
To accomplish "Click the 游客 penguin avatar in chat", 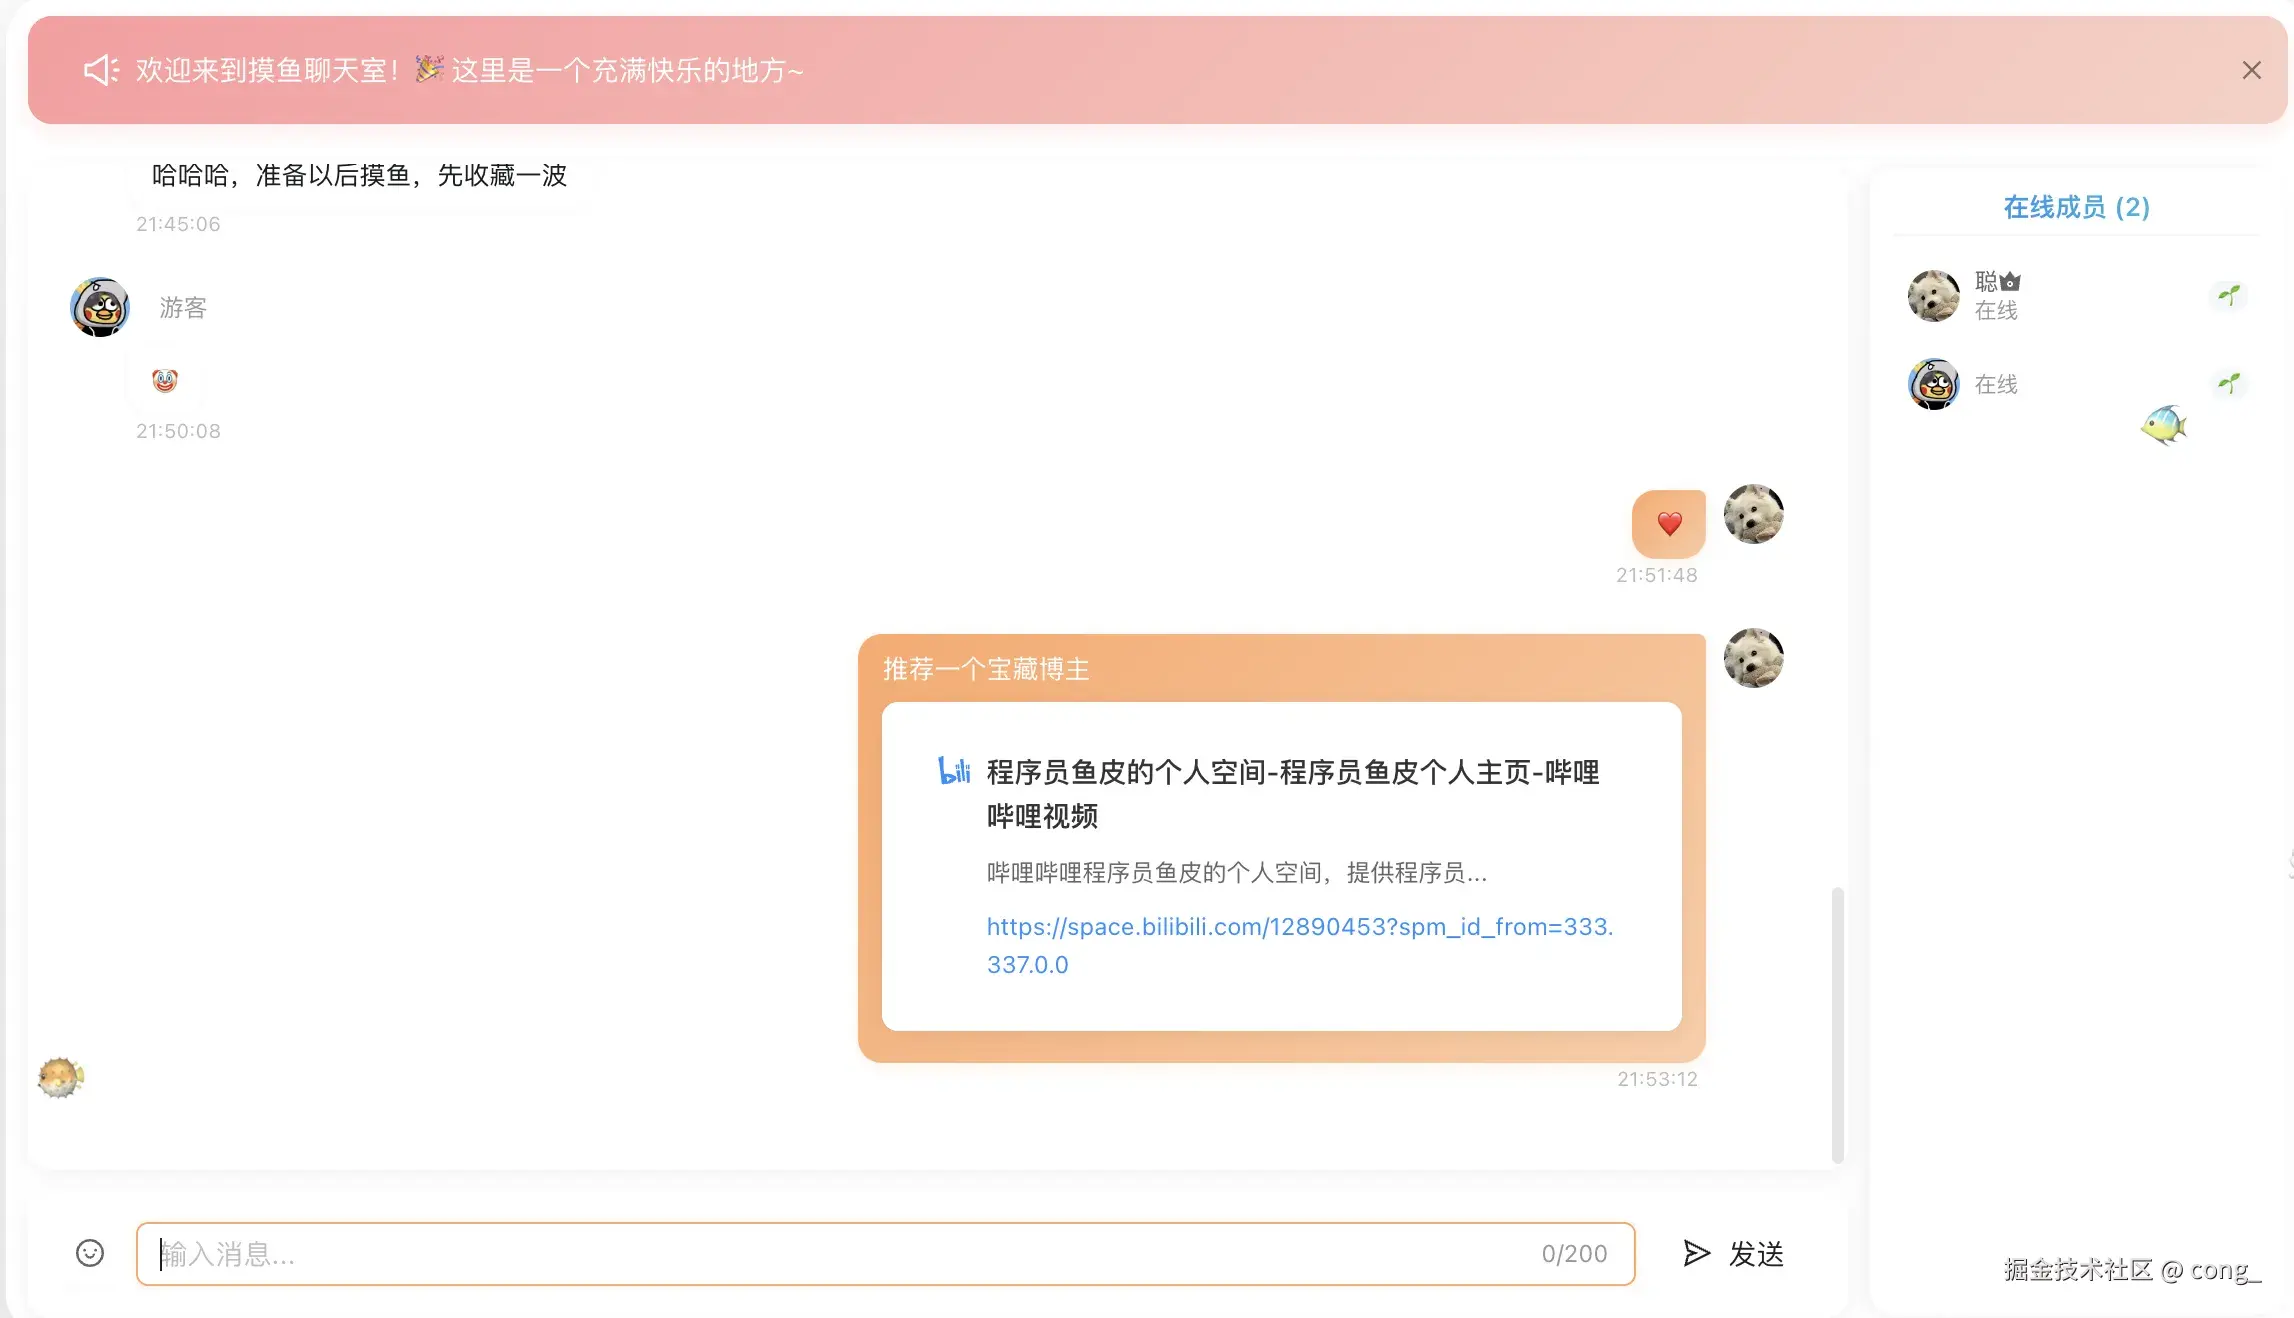I will (100, 307).
